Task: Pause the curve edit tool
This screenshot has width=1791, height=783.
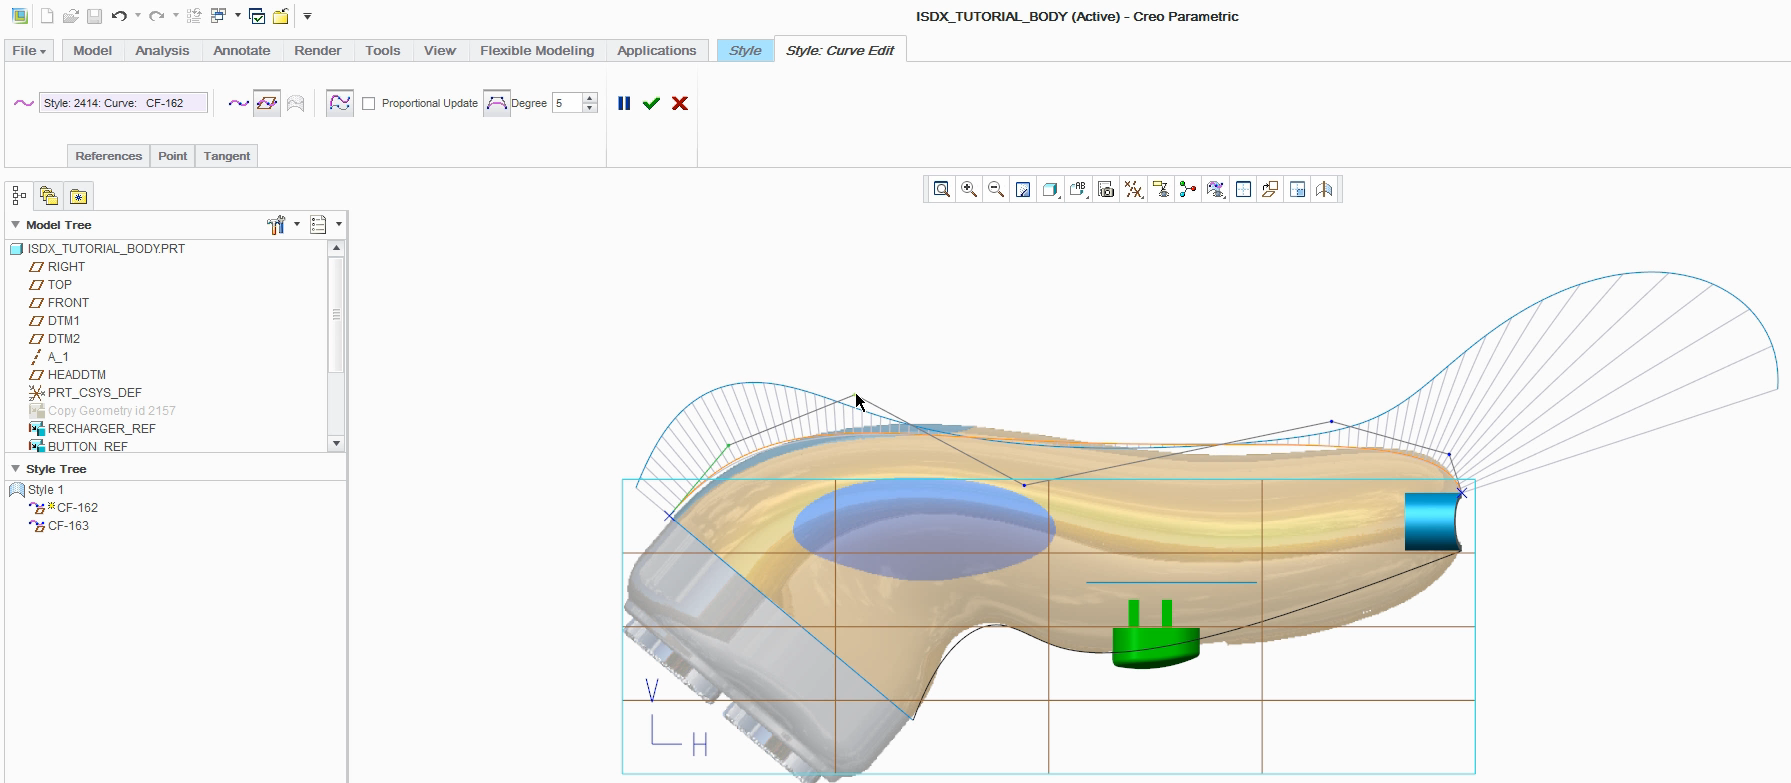Action: [624, 103]
